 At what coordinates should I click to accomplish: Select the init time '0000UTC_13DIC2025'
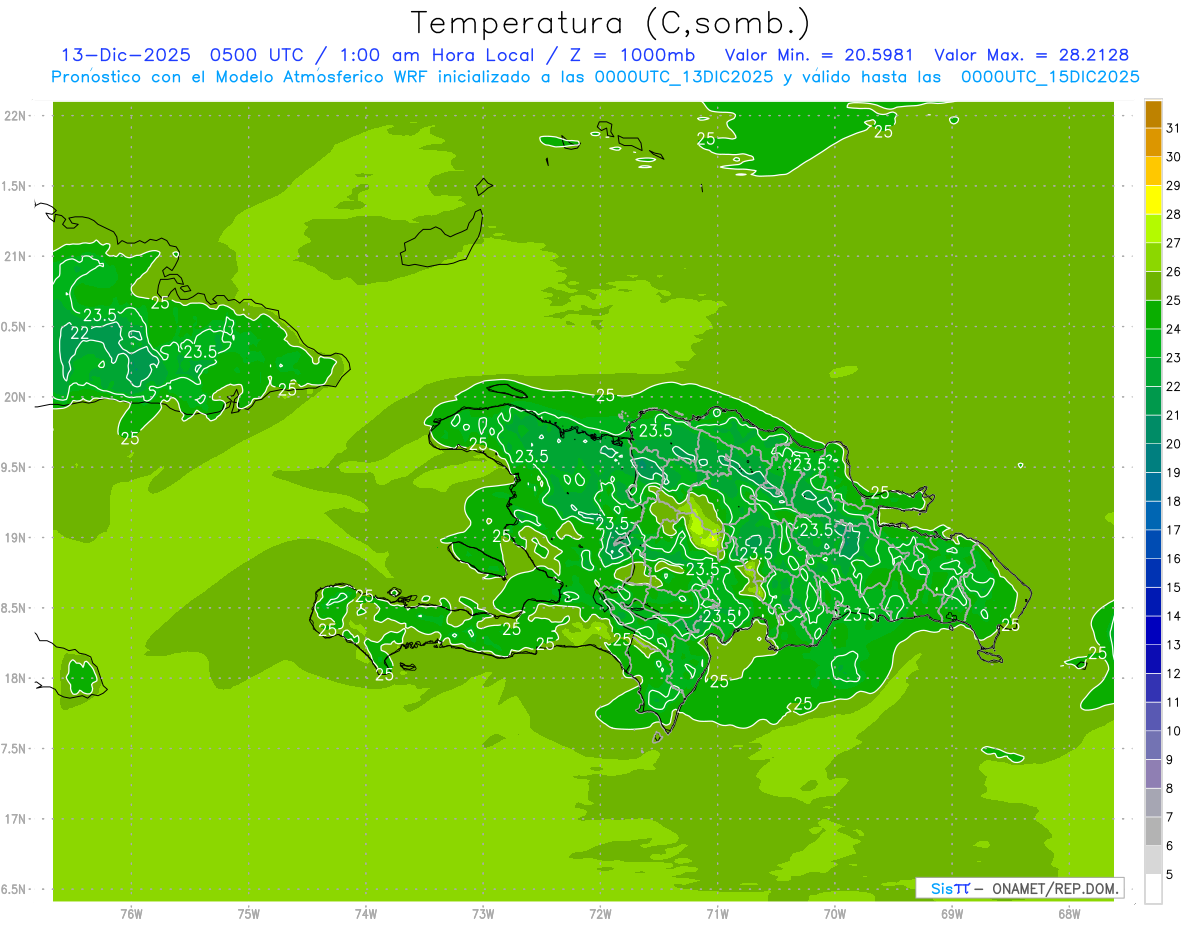coord(683,77)
